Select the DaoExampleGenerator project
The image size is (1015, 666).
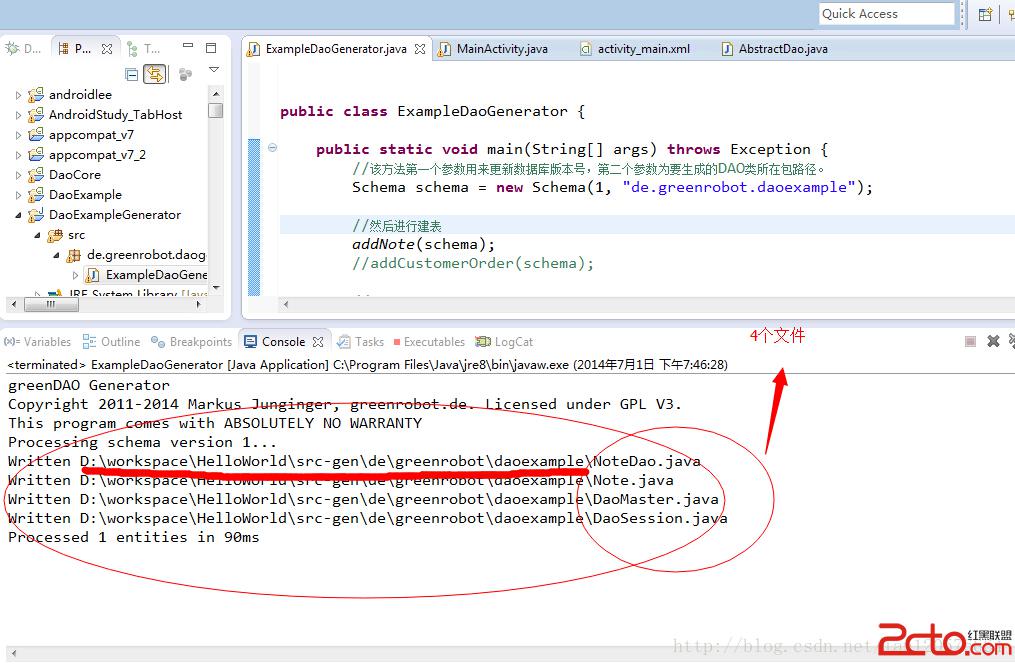coord(115,215)
